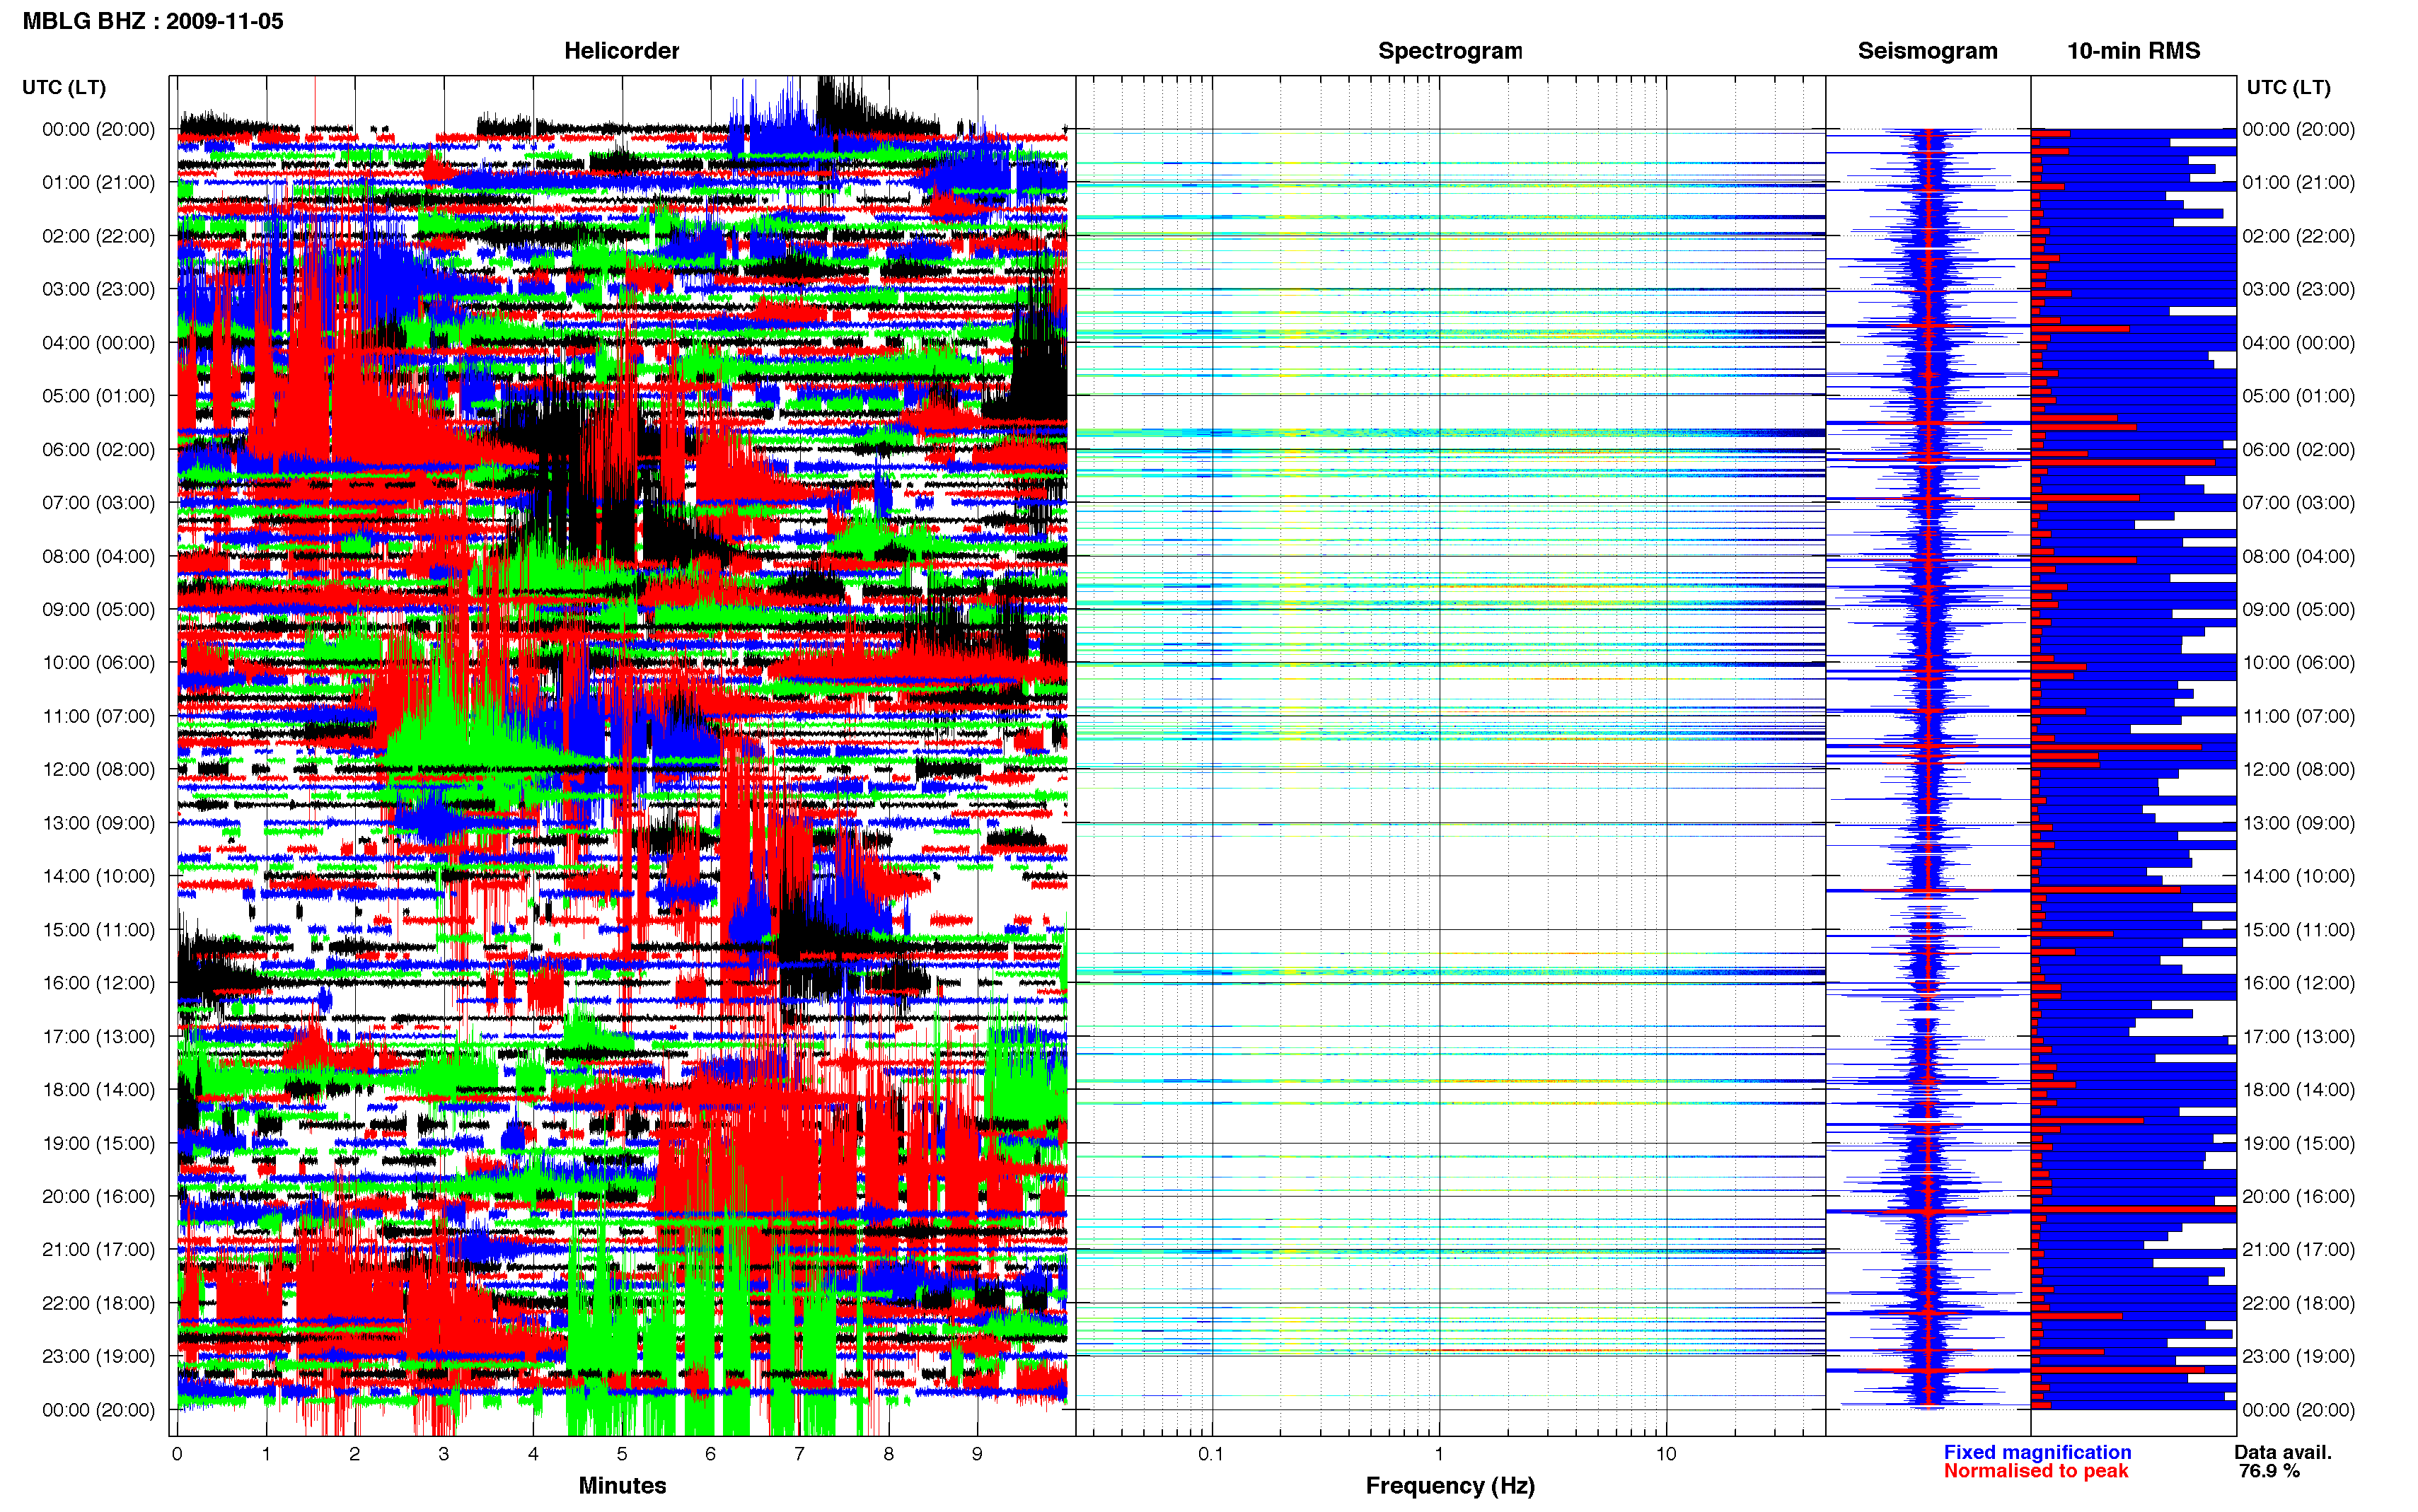The image size is (2418, 1512).
Task: Click the right UTC (LT) axis label
Action: pos(2288,87)
